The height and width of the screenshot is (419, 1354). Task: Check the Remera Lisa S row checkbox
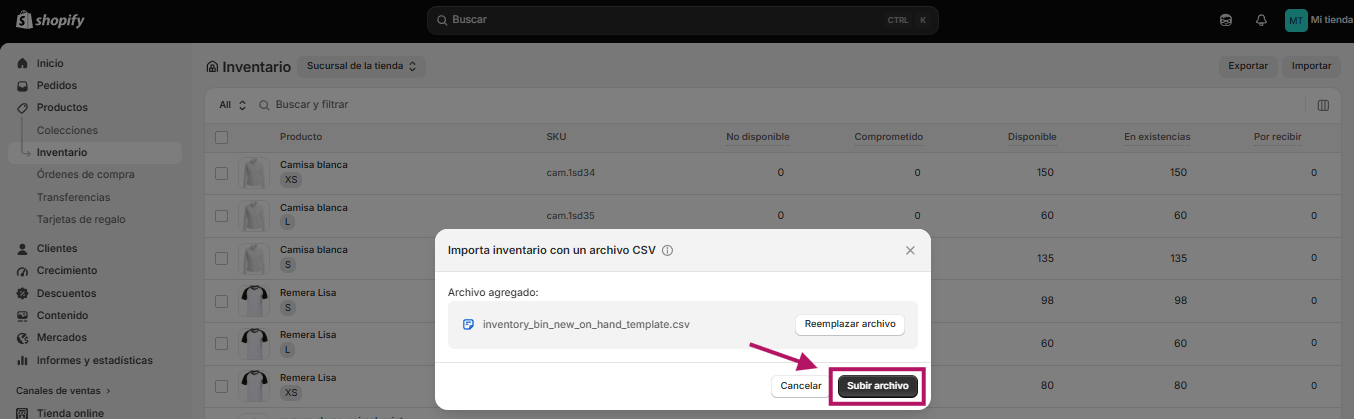tap(222, 300)
